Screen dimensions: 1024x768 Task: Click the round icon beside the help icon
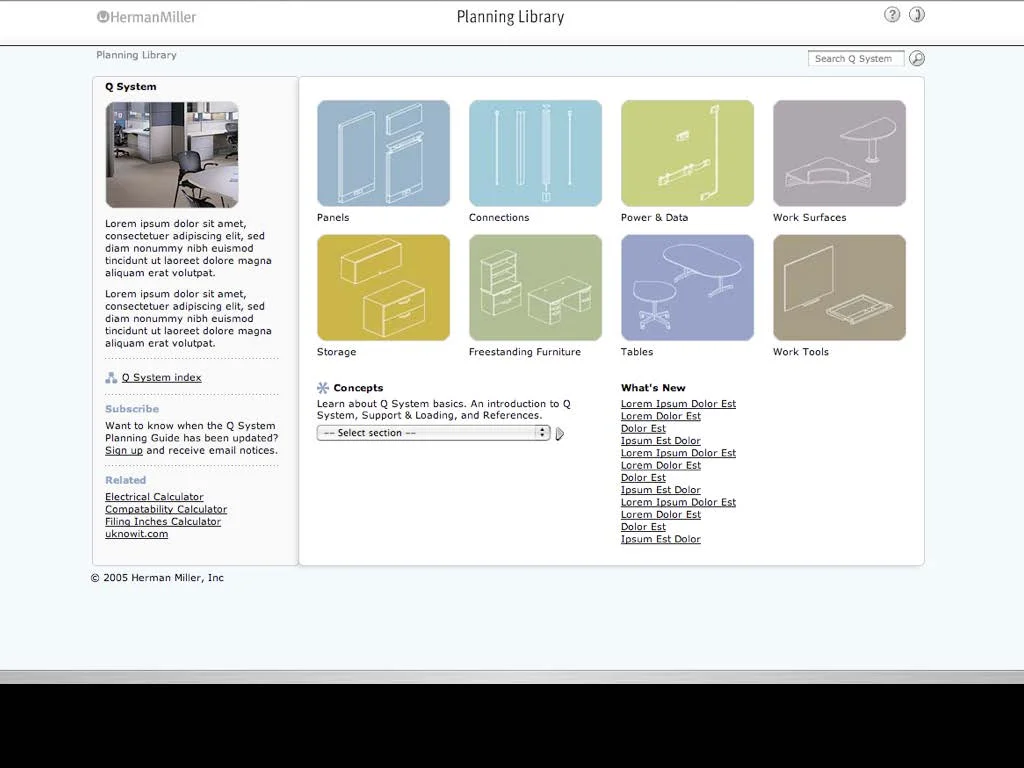coord(917,15)
